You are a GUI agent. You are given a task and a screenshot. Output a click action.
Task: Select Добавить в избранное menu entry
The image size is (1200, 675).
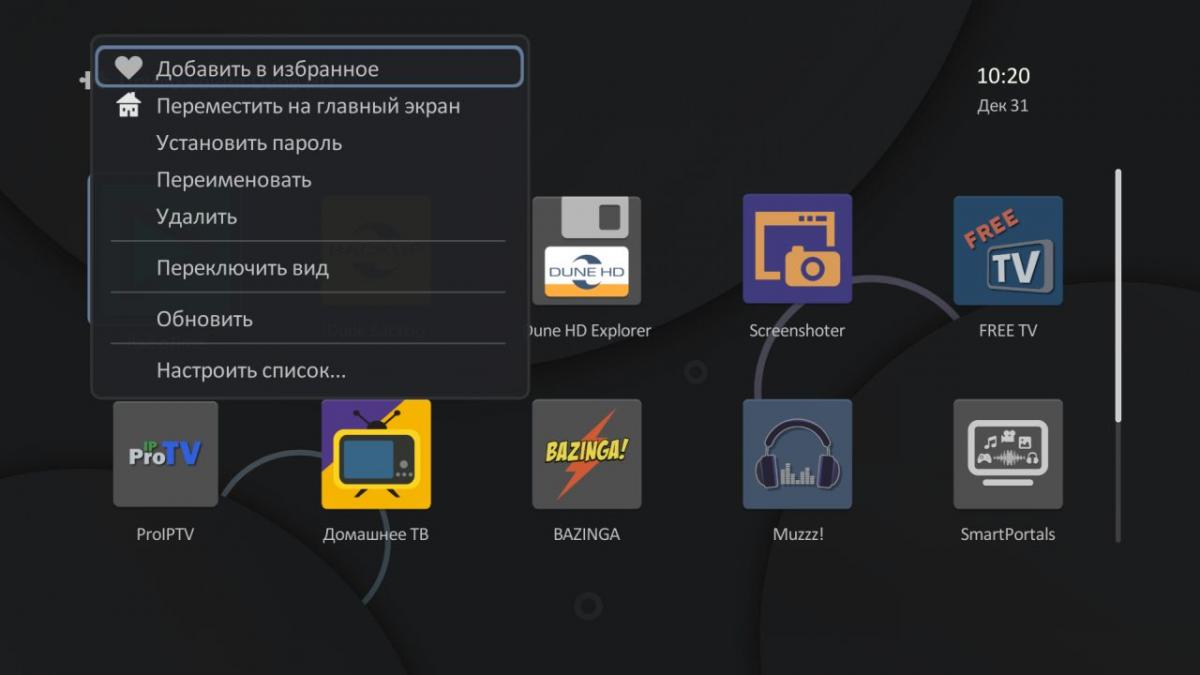pyautogui.click(x=309, y=68)
